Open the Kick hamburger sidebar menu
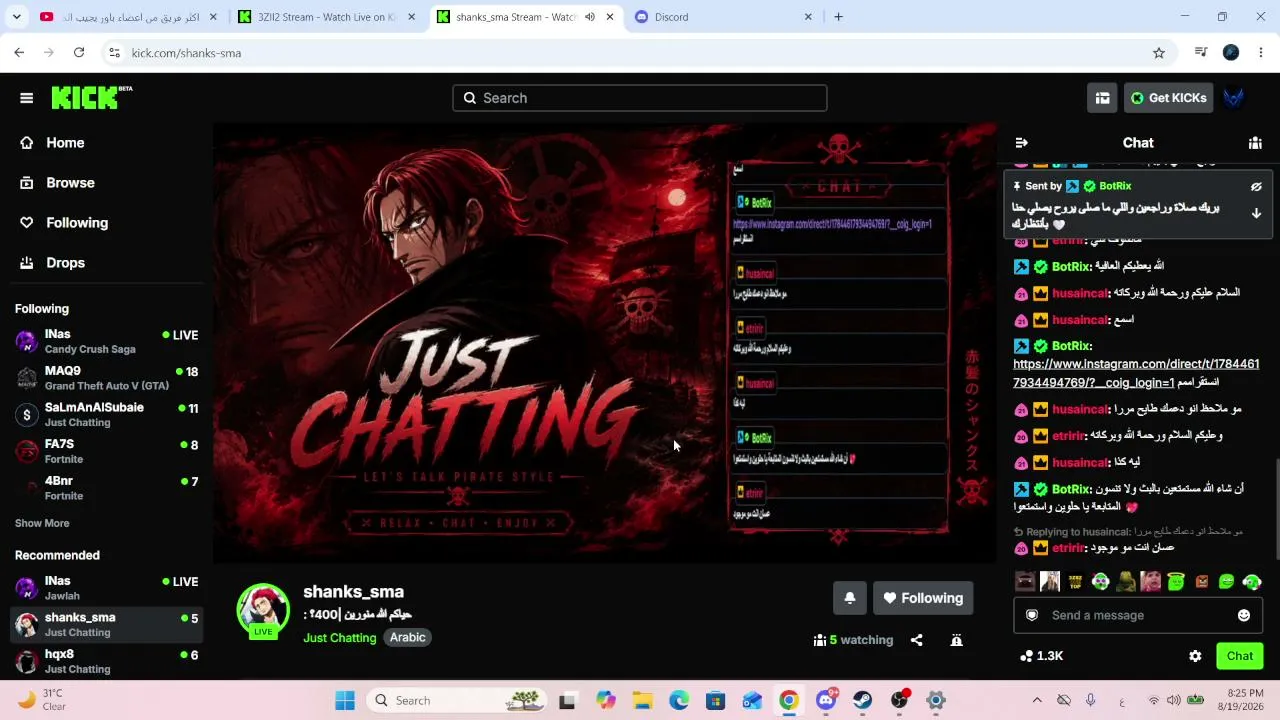 tap(27, 98)
